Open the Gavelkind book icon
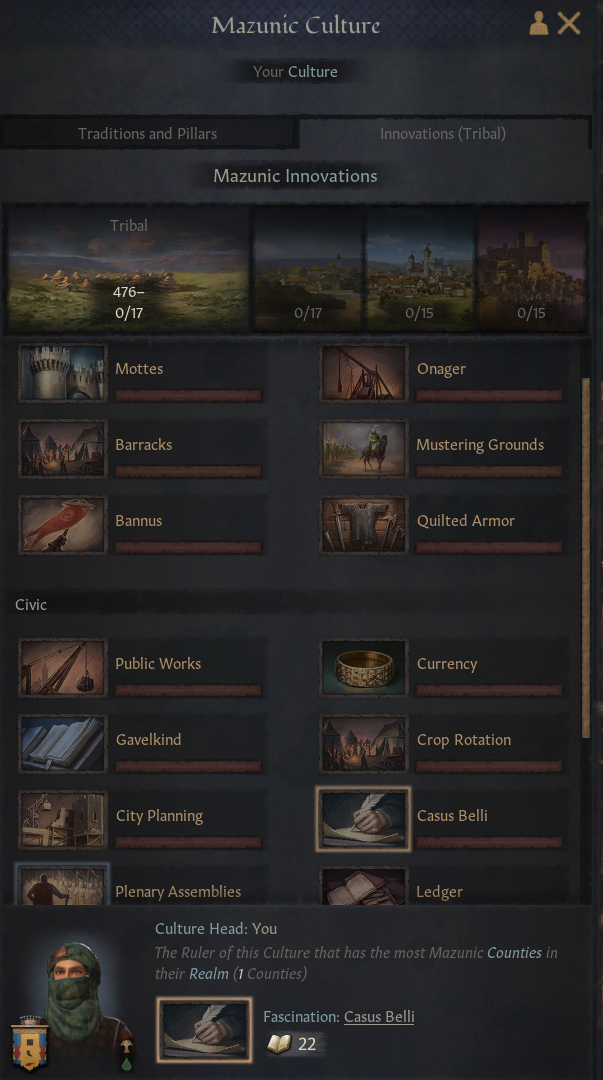 click(x=63, y=744)
